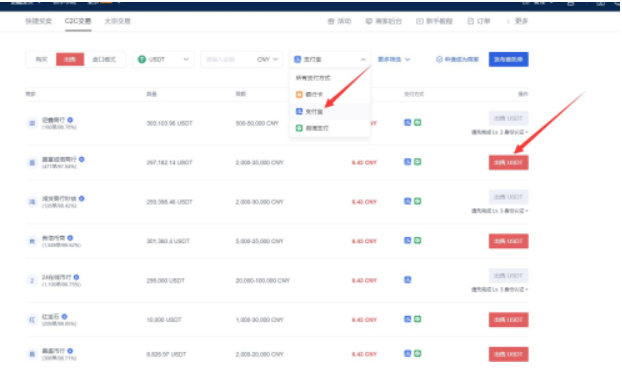
Task: Click WeChat icon in the 301,360.4 USDT row
Action: pos(417,240)
